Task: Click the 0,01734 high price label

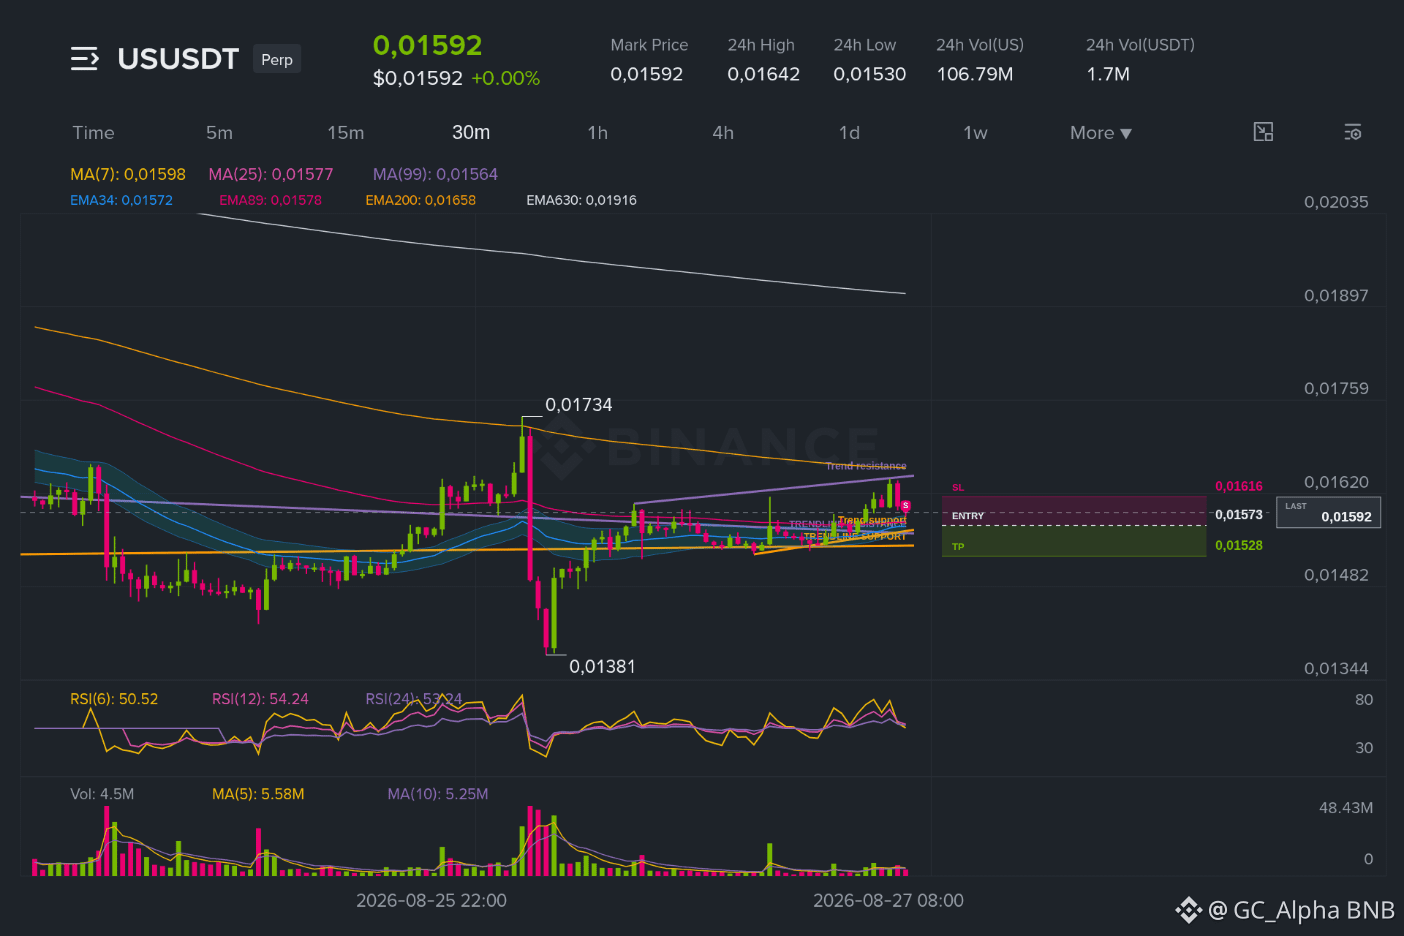Action: 578,405
